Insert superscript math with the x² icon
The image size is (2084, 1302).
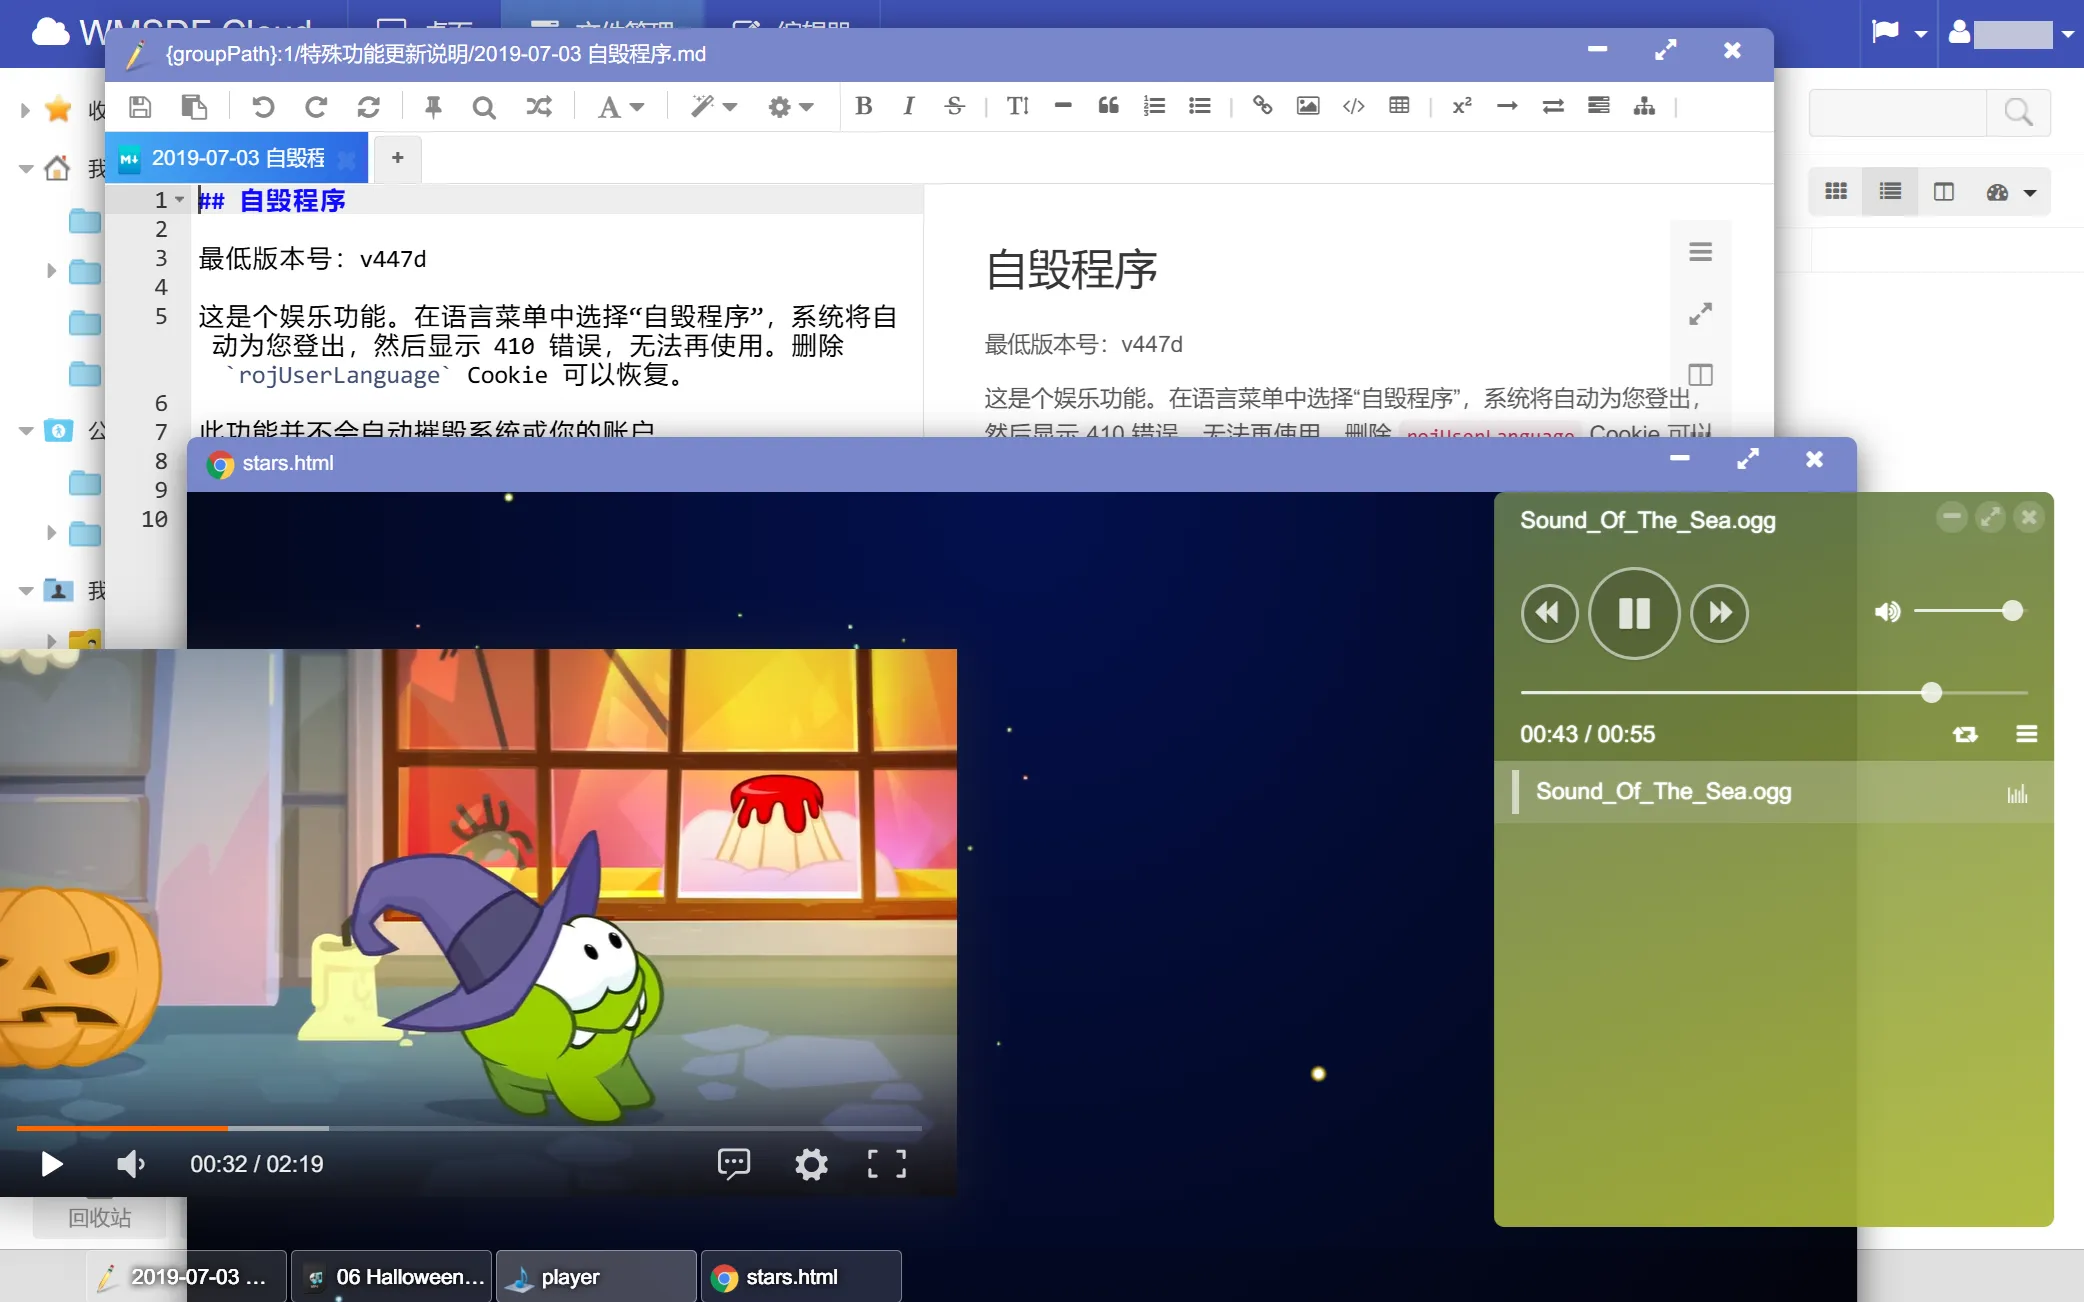pyautogui.click(x=1462, y=106)
